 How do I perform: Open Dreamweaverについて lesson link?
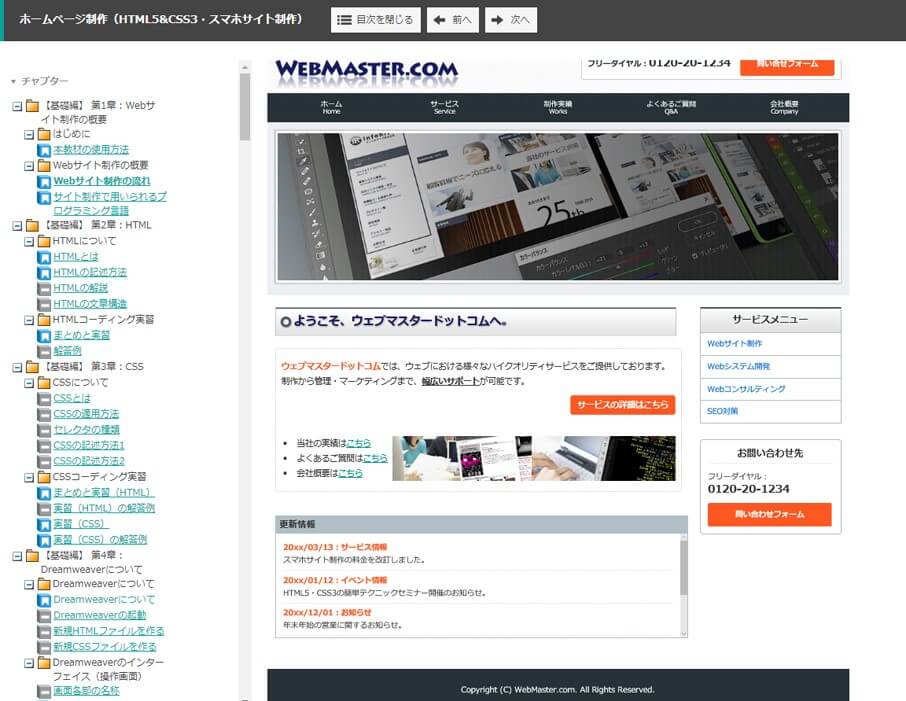point(104,600)
